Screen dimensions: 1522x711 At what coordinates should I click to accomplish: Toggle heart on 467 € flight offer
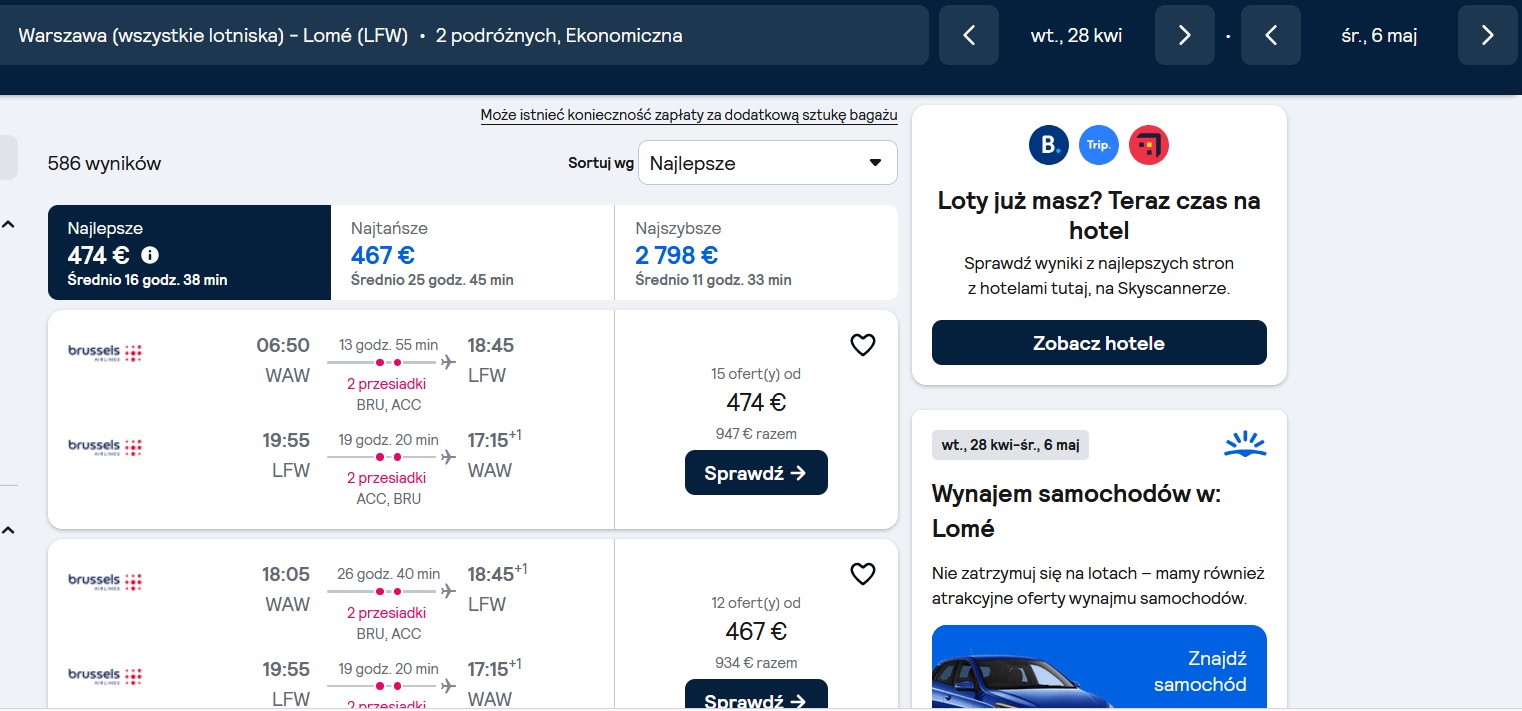click(x=862, y=574)
